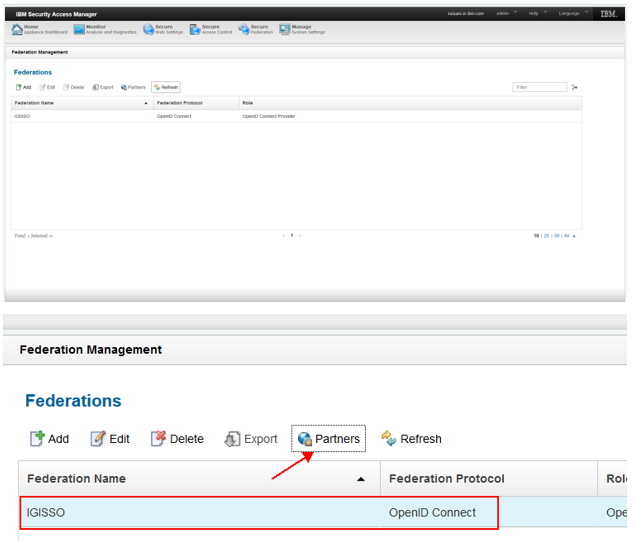Click Federation Protocol header in upper screenshot

pyautogui.click(x=196, y=103)
